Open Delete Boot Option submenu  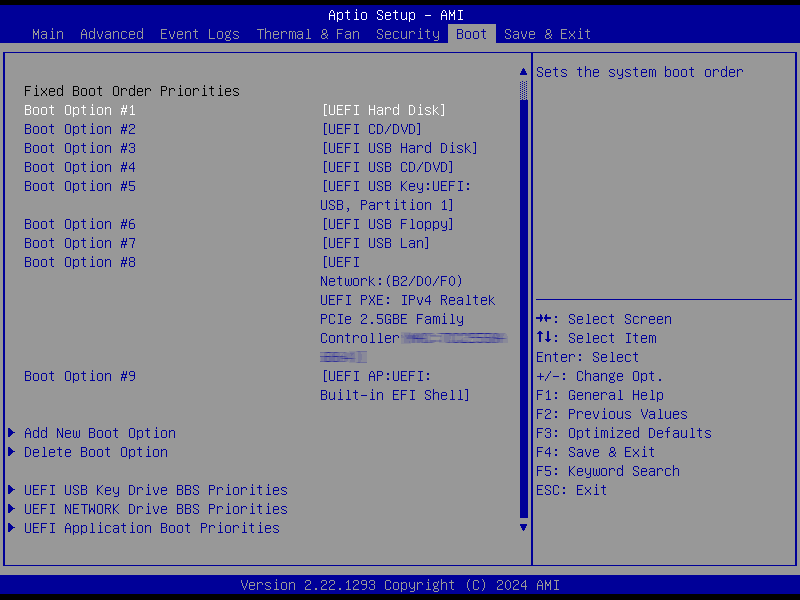96,452
